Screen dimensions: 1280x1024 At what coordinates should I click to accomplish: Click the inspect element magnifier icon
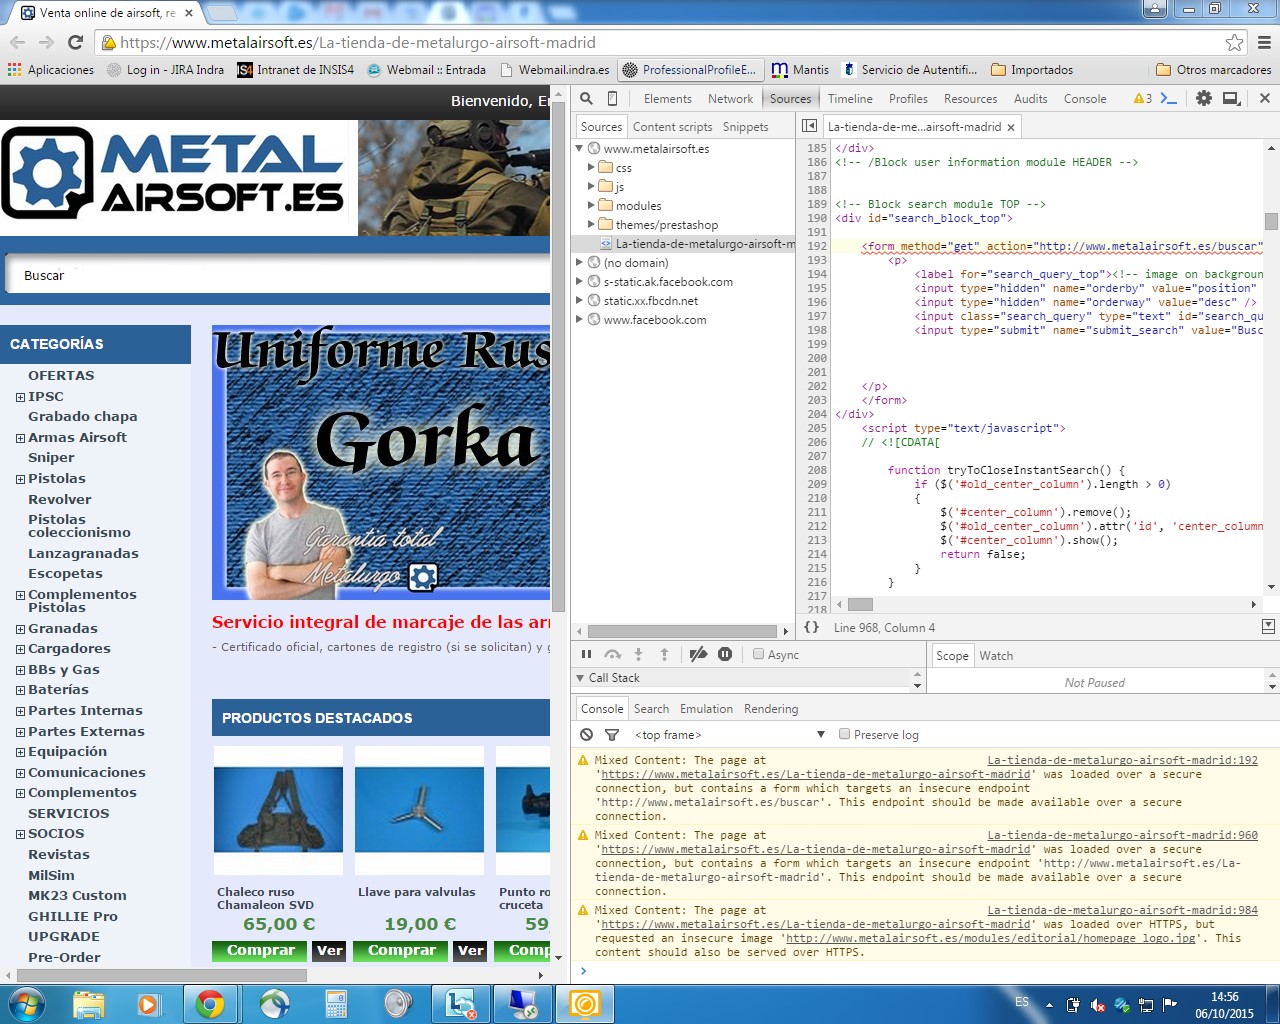tap(587, 98)
